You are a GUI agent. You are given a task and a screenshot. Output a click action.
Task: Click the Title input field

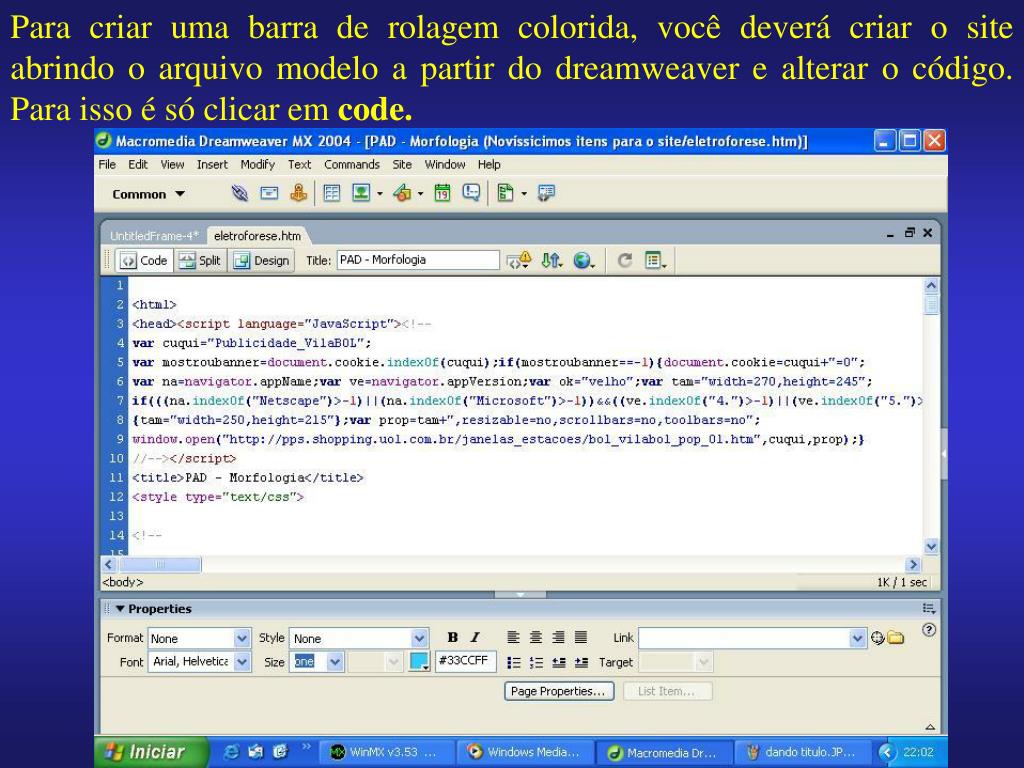click(x=418, y=260)
